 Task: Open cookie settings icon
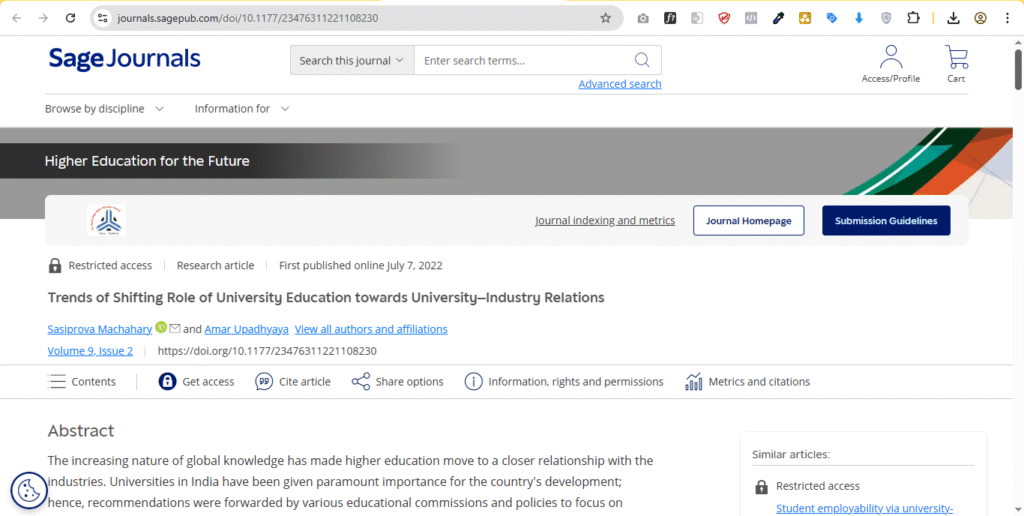(29, 490)
